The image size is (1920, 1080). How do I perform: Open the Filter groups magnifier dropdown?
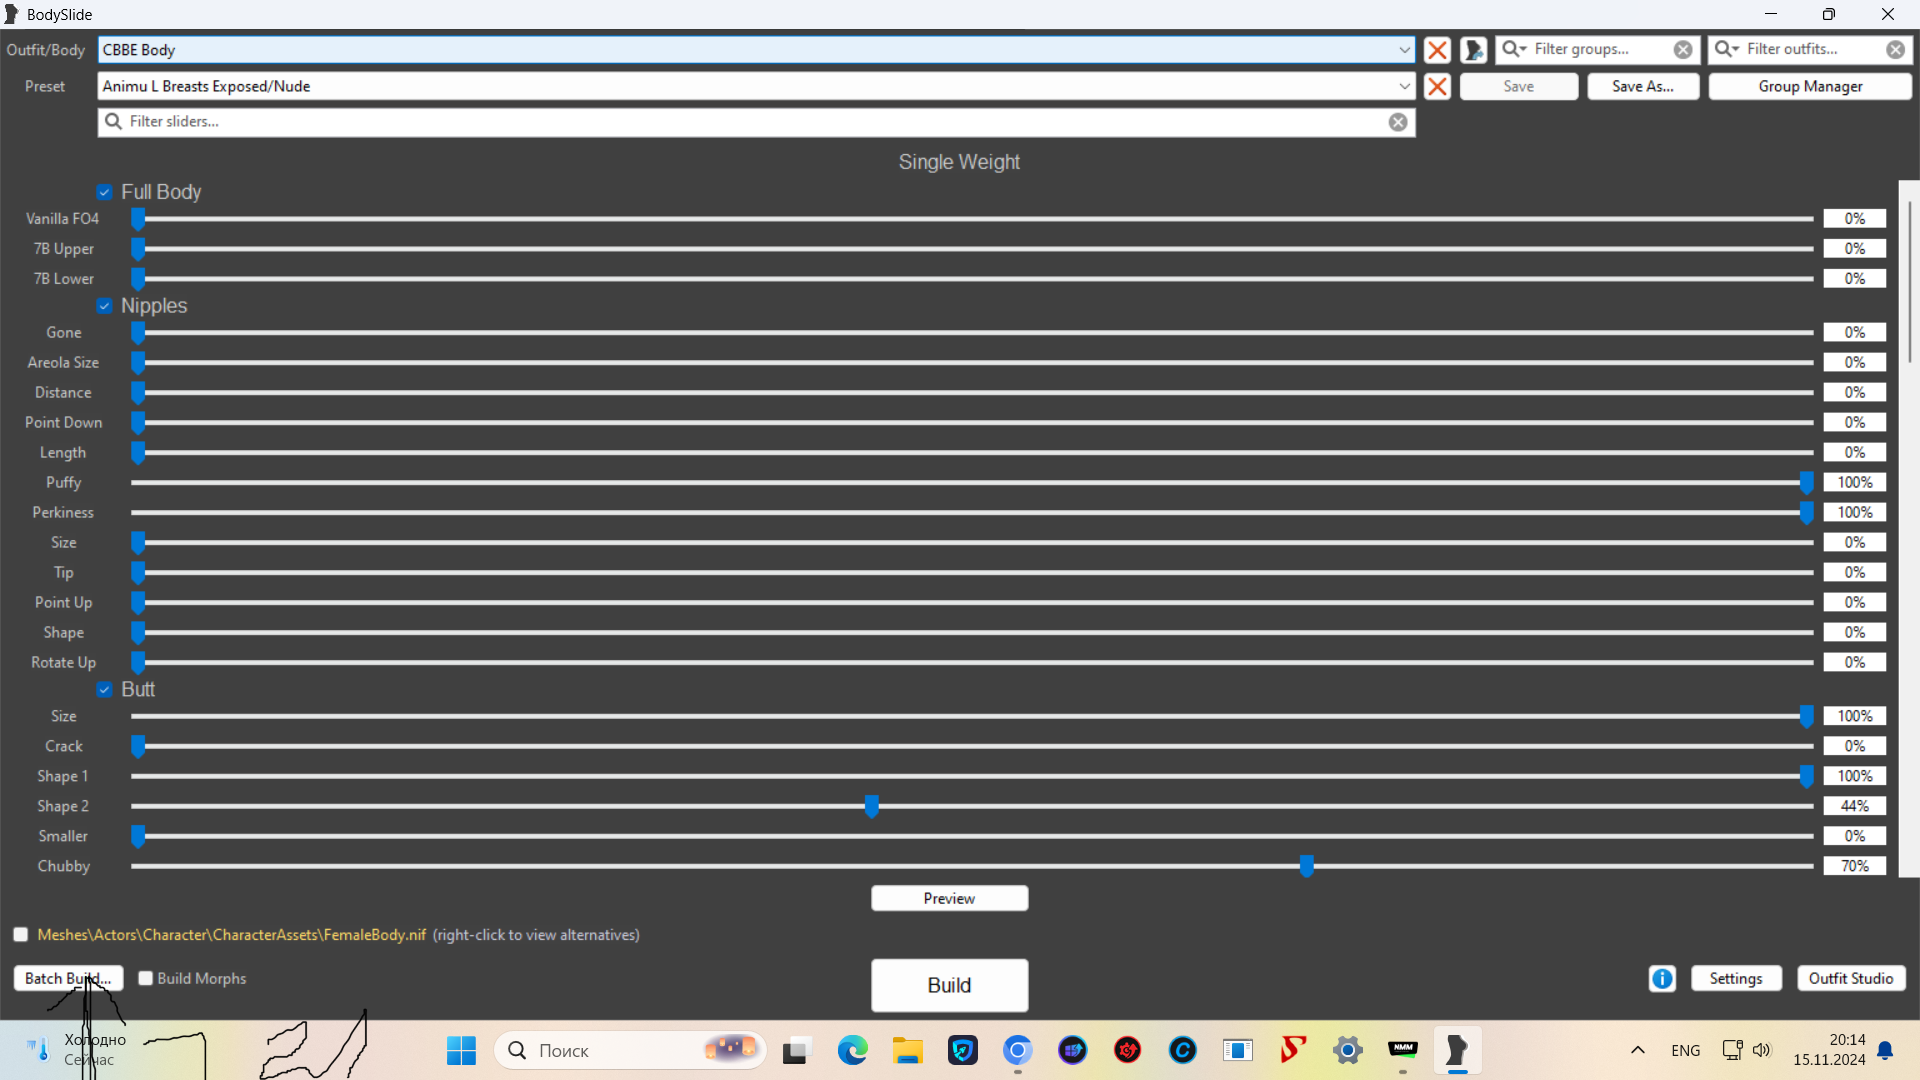(x=1514, y=49)
